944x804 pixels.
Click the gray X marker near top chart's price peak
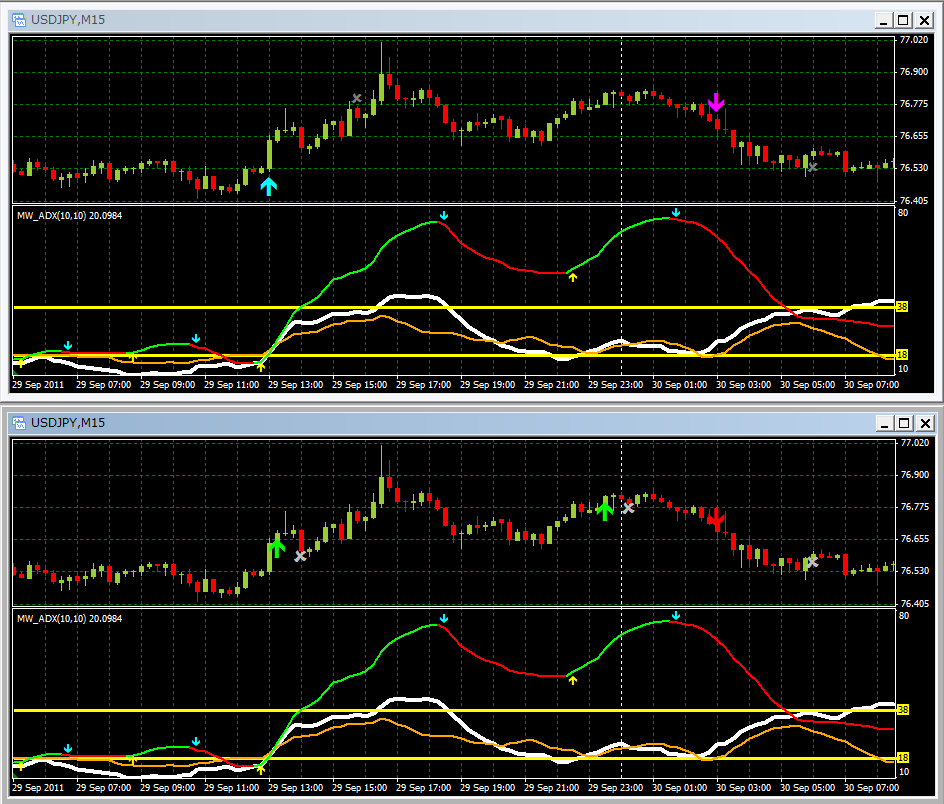pyautogui.click(x=357, y=98)
